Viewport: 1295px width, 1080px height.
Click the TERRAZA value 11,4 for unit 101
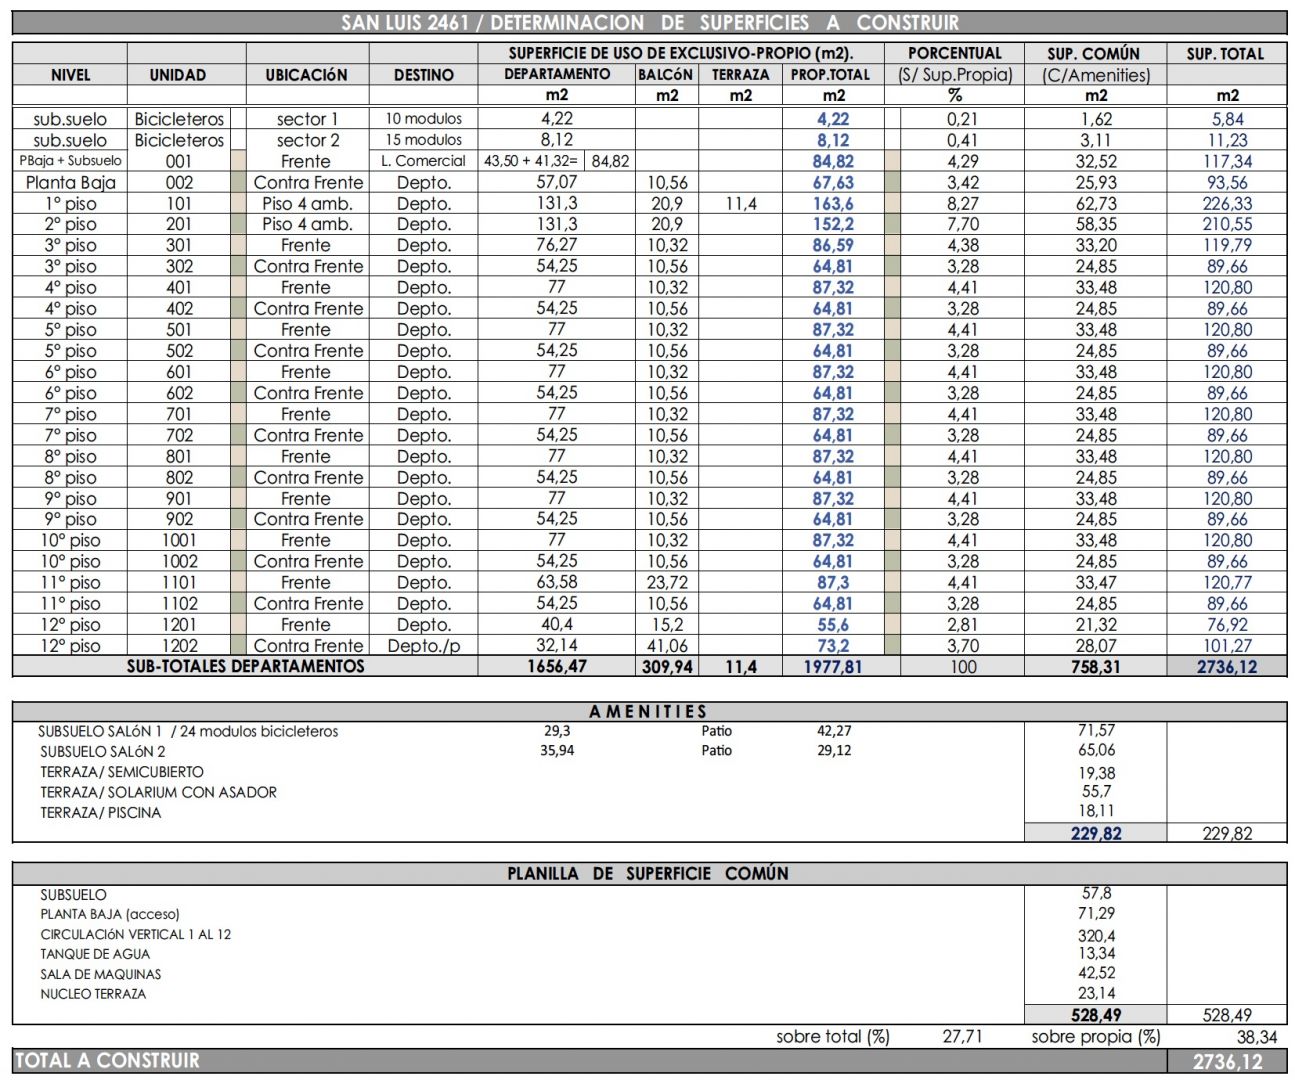[x=741, y=203]
